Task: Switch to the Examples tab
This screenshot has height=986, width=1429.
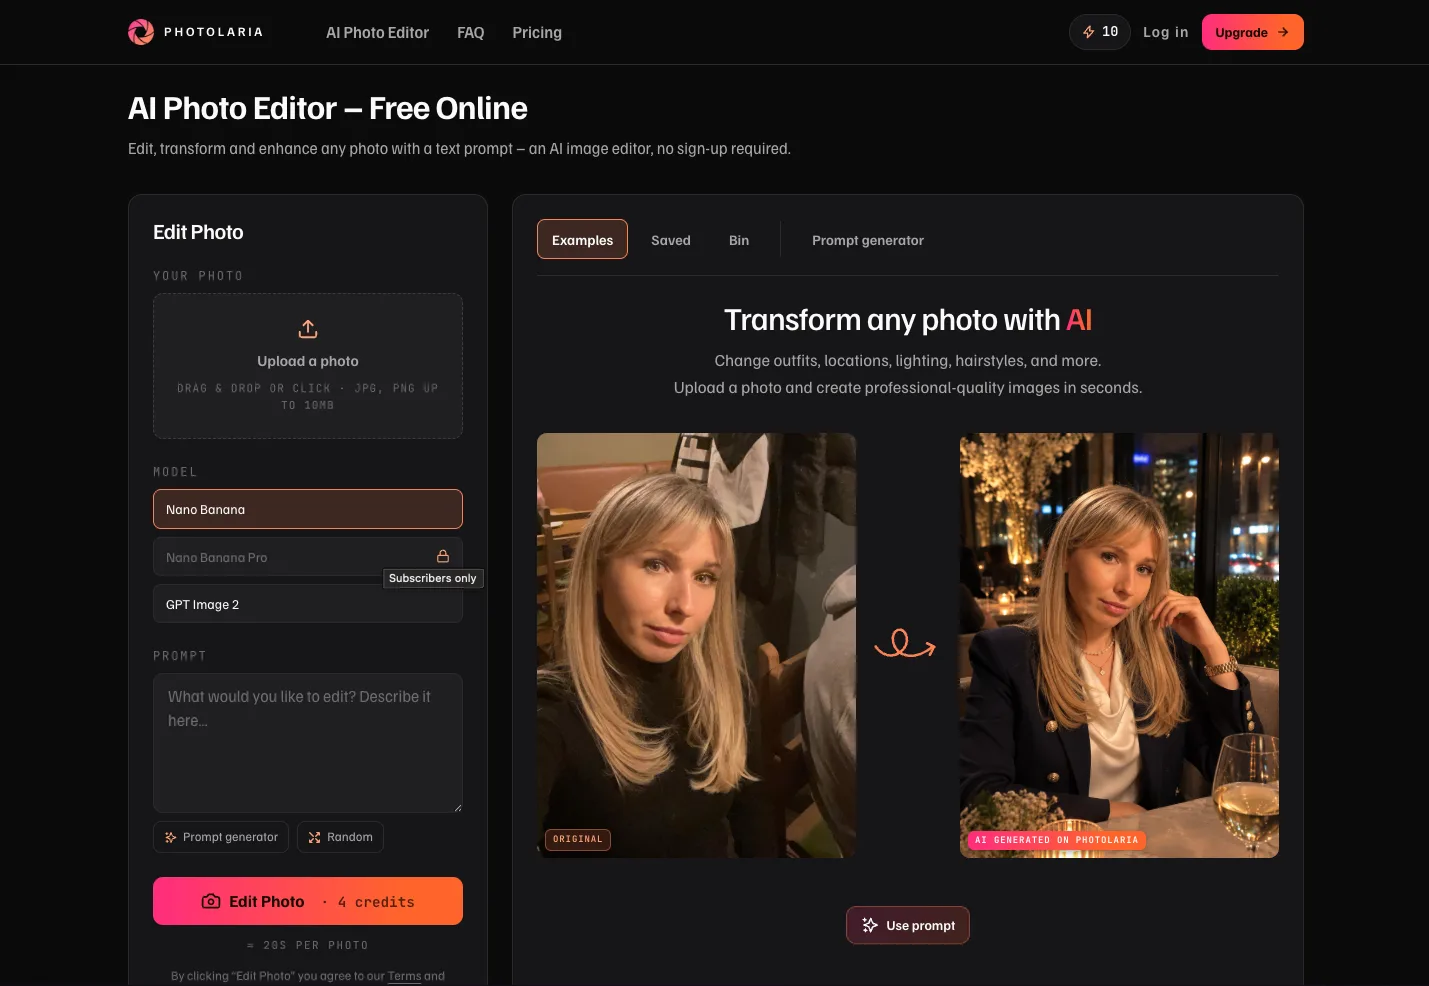Action: [x=582, y=239]
